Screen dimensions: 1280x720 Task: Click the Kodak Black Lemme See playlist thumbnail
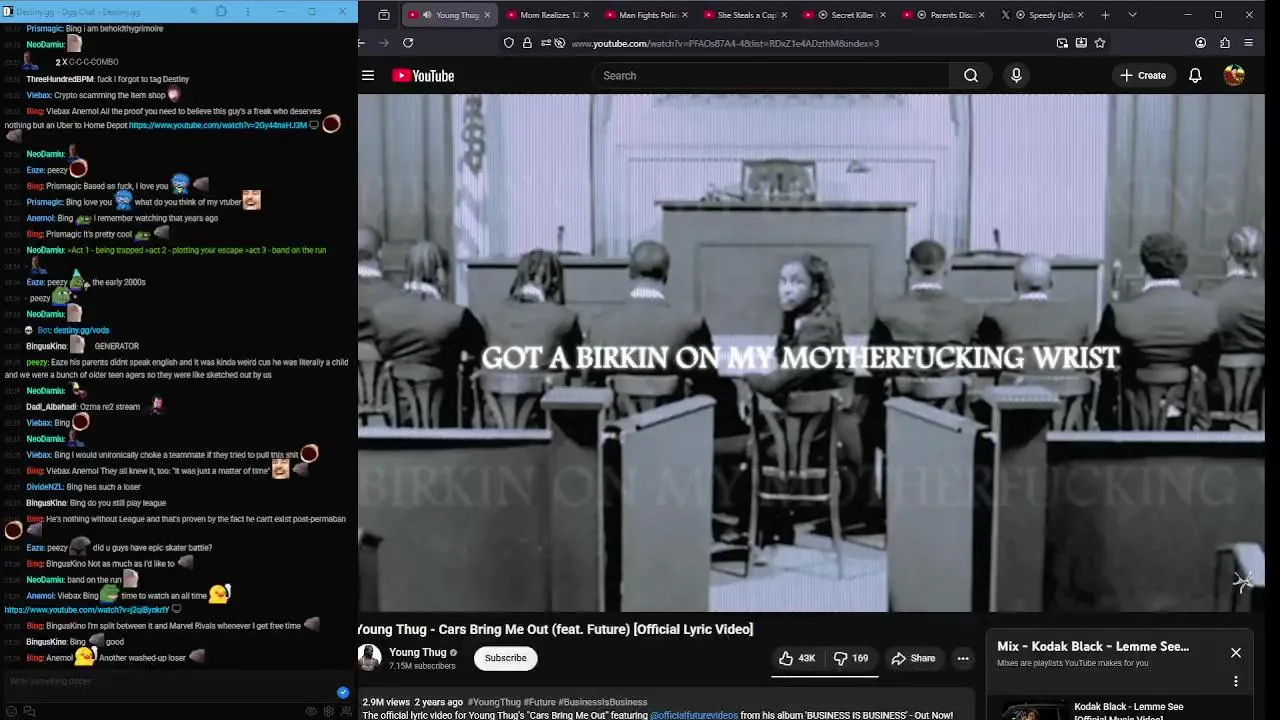tap(1032, 711)
